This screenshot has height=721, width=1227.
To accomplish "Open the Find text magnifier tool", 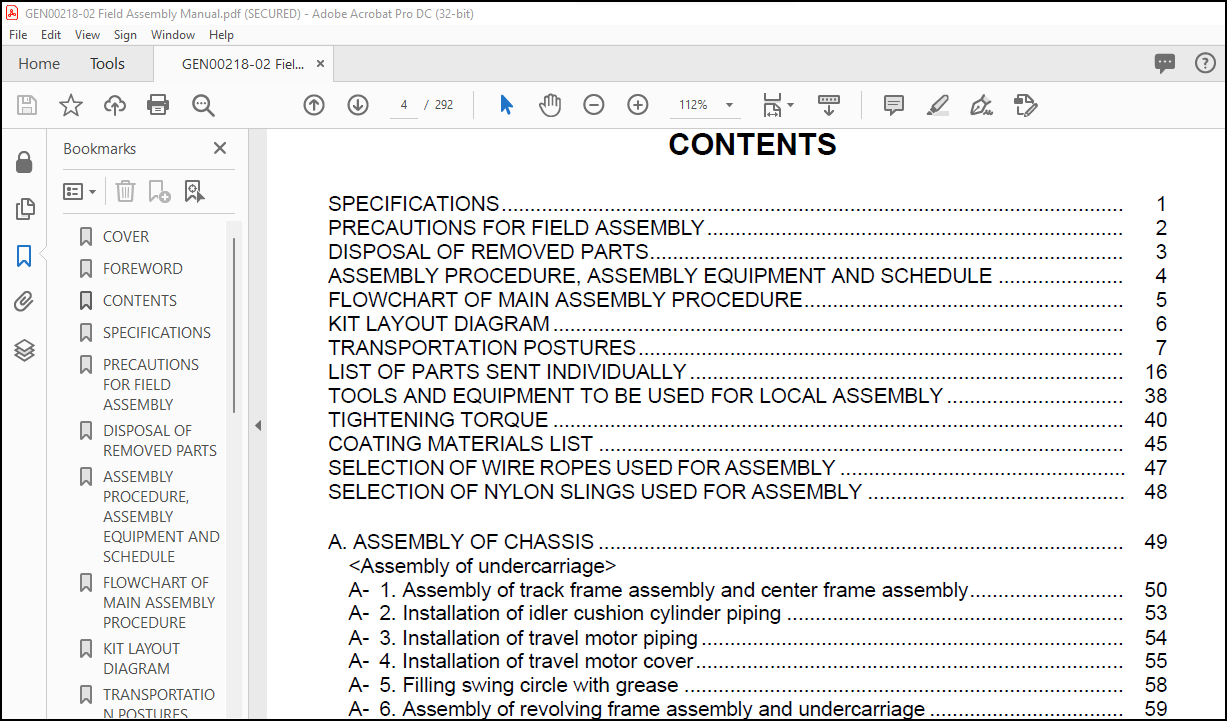I will 203,105.
